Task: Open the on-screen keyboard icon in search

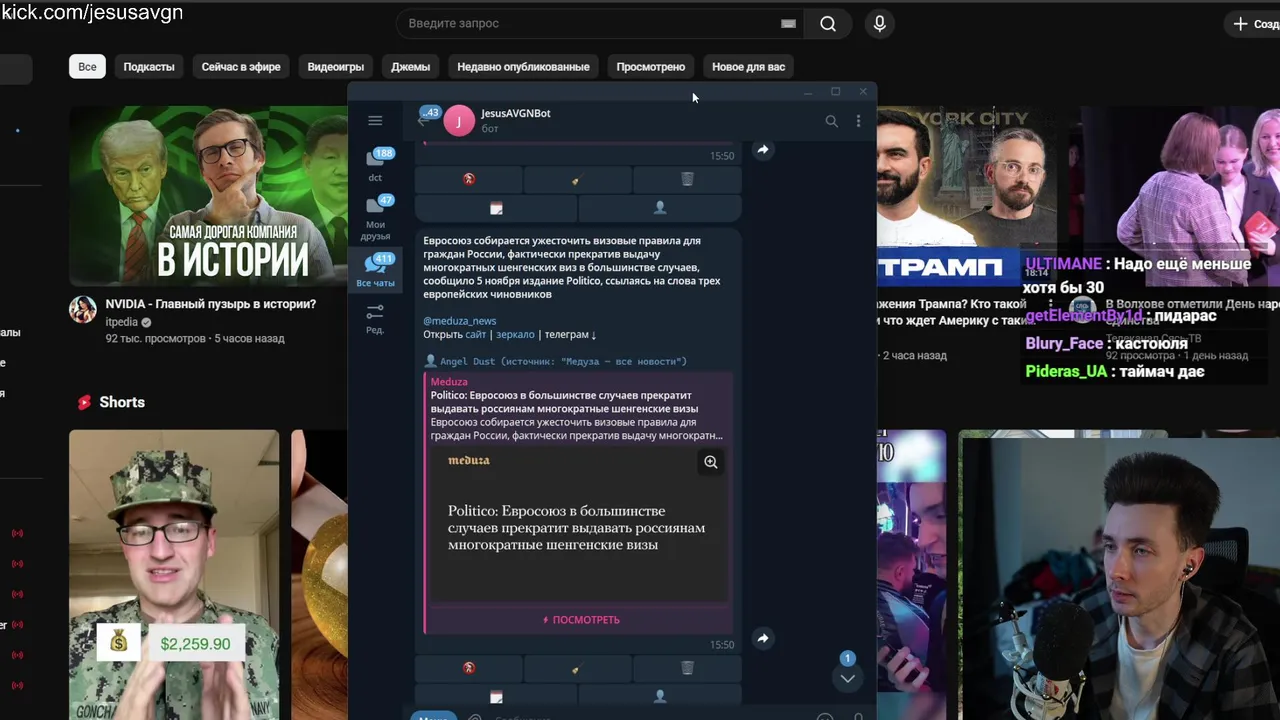Action: click(x=788, y=23)
